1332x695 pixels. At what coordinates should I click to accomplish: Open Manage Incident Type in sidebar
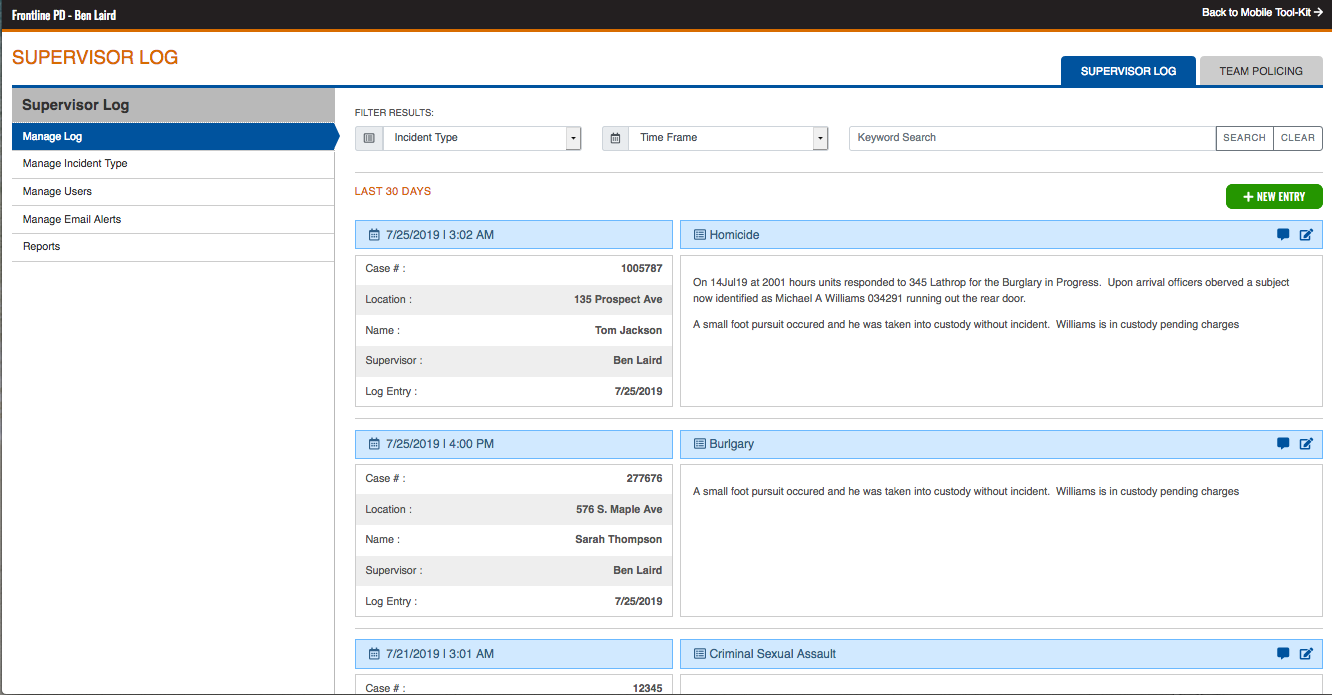point(75,164)
